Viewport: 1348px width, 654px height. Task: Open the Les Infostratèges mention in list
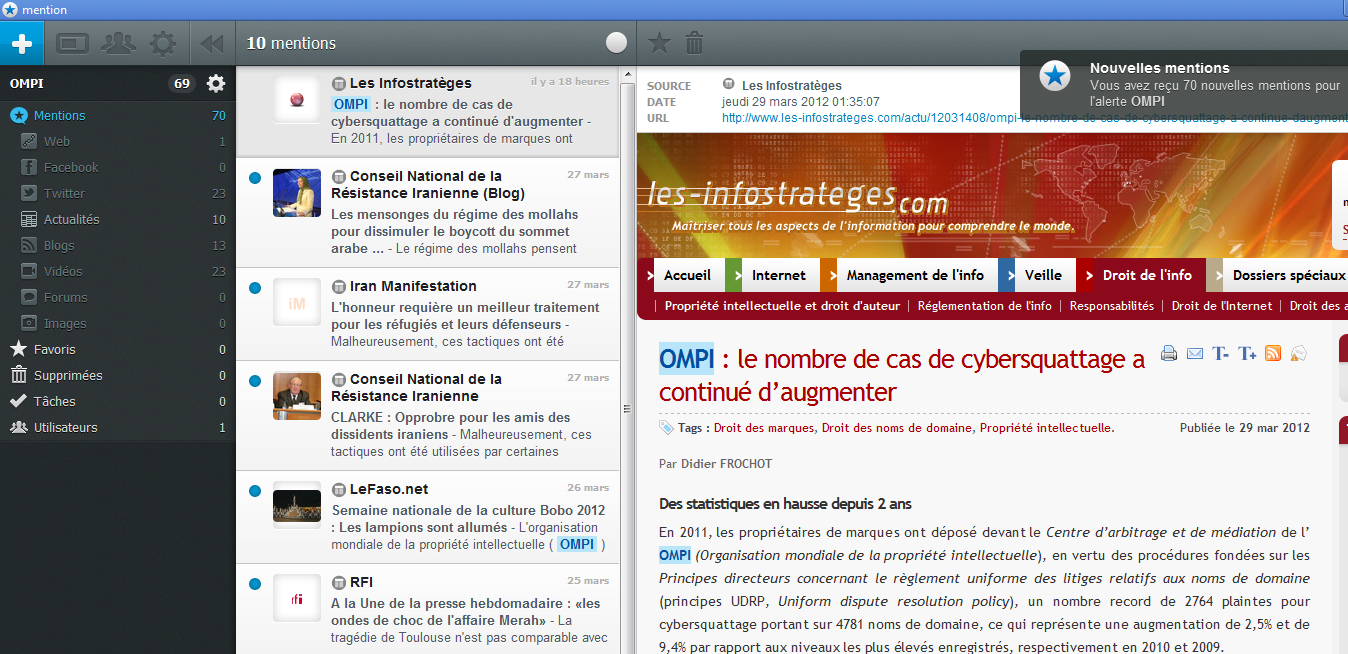click(x=428, y=112)
